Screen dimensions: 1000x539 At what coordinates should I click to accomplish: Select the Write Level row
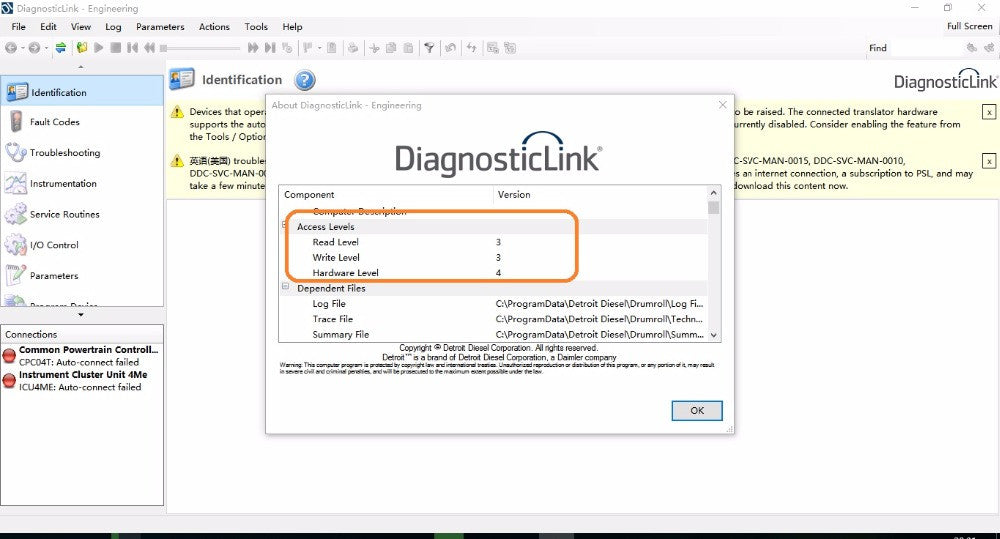493,257
